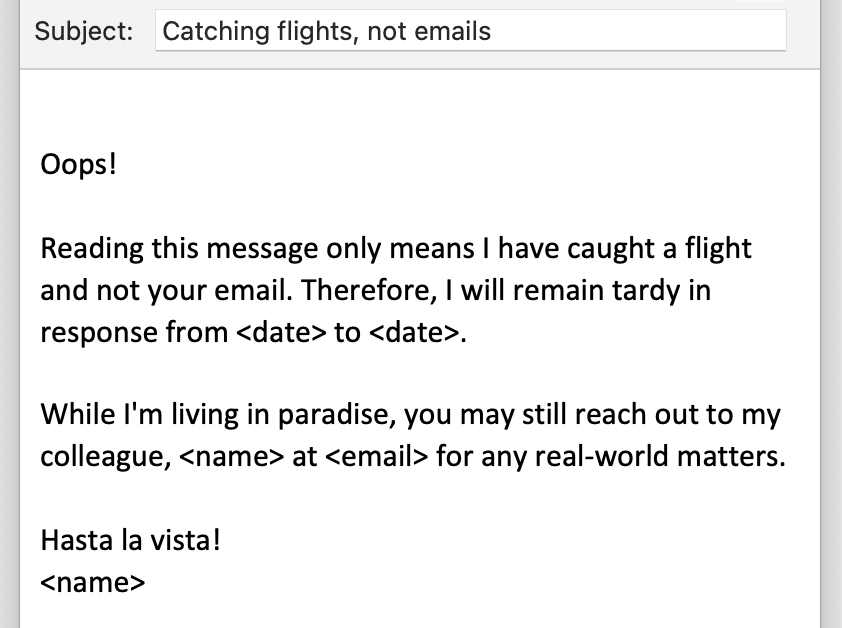Click the word "response" in the body
This screenshot has height=628, width=842.
[x=99, y=333]
